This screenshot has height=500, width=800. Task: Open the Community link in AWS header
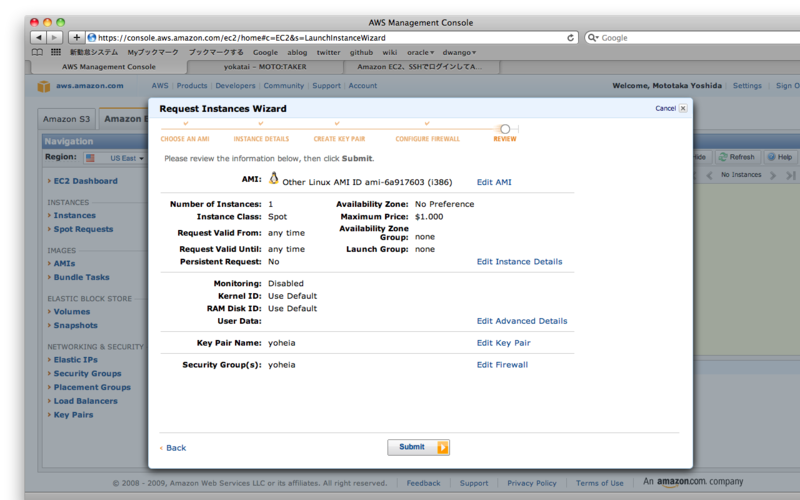pos(284,86)
